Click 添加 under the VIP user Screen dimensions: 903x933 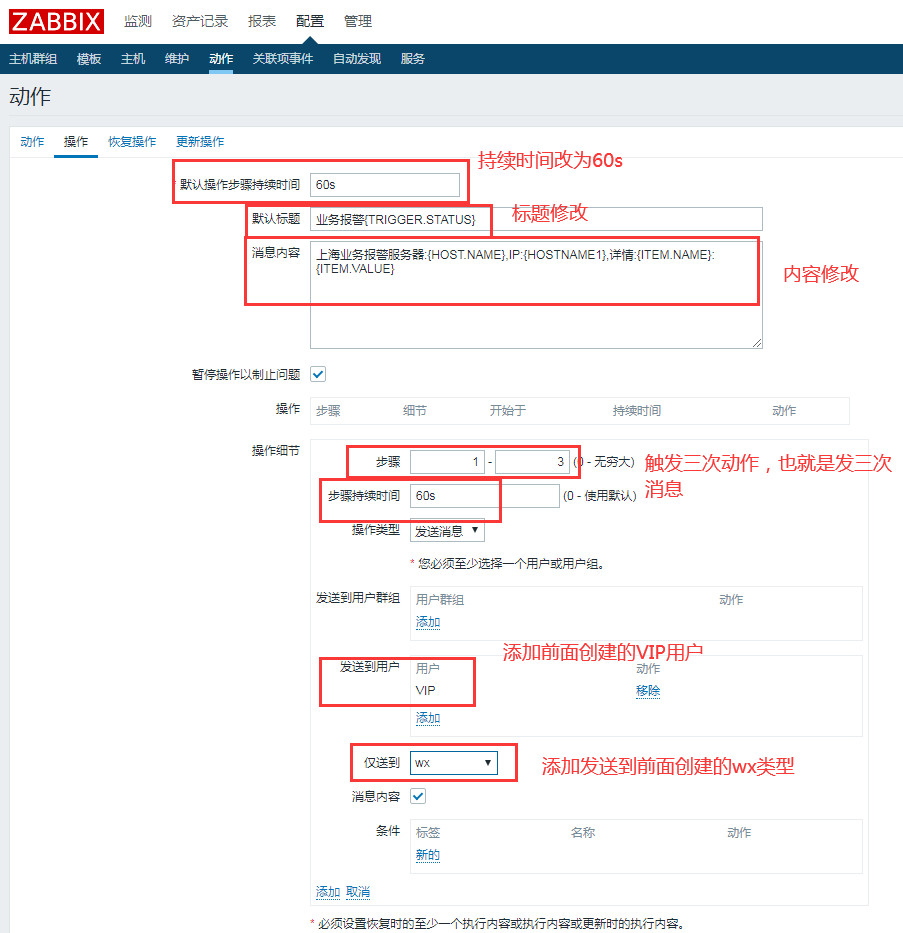pyautogui.click(x=428, y=718)
